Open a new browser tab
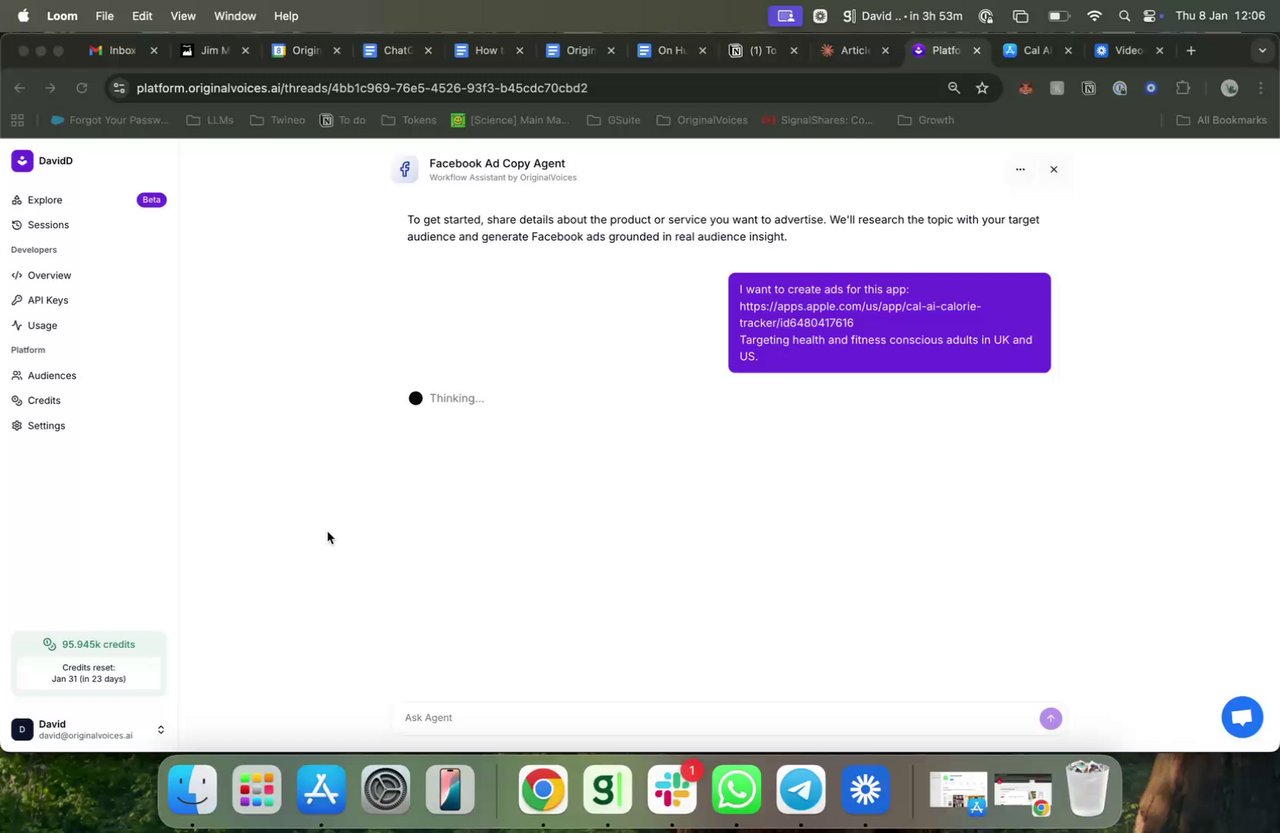 click(1190, 50)
